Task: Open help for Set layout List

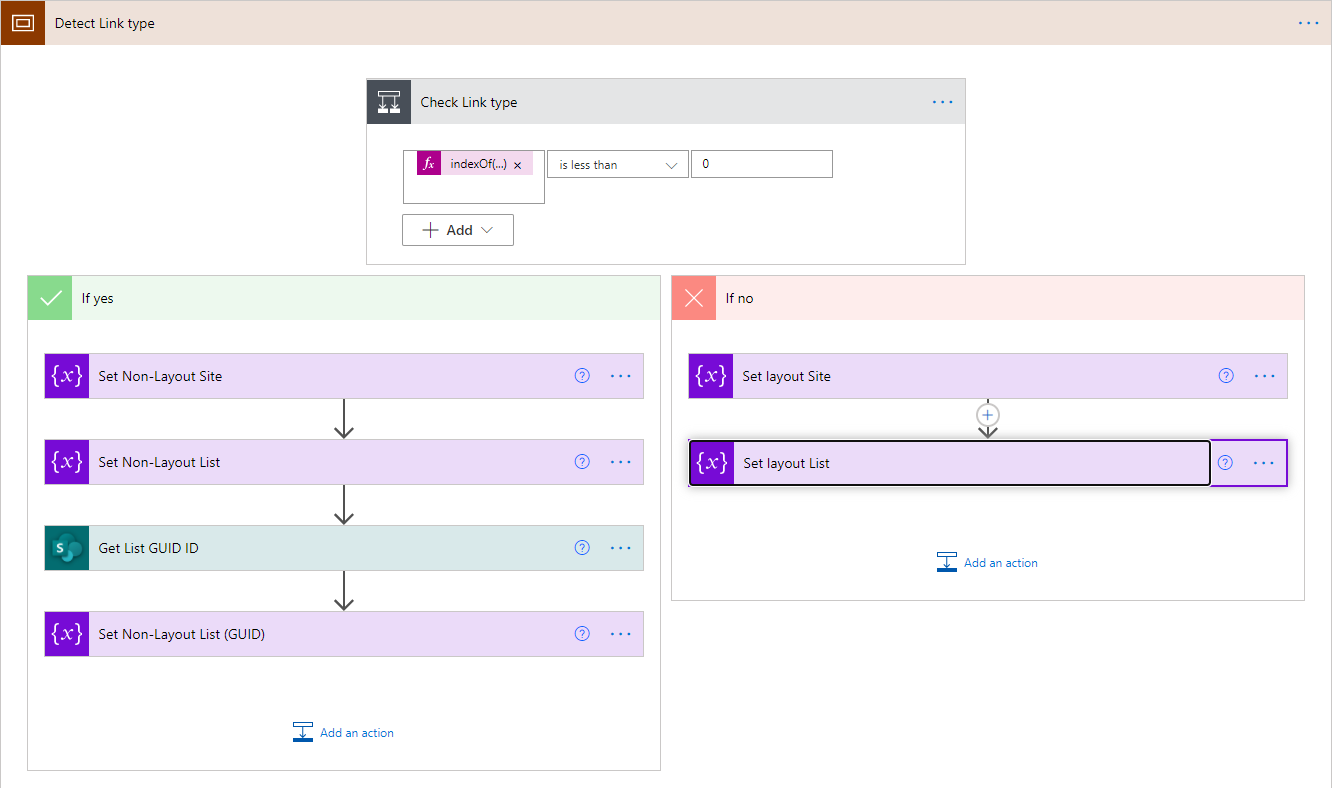Action: (1226, 463)
